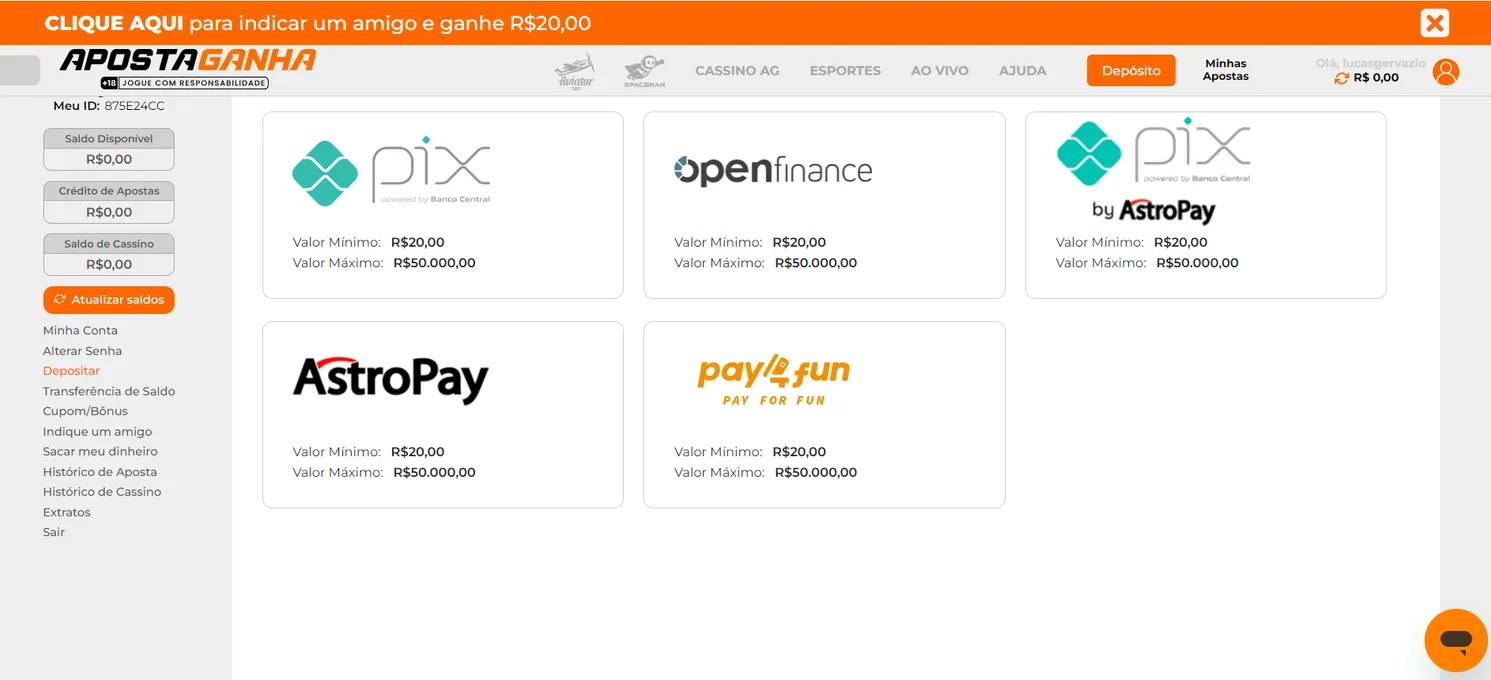Click the orange Depósito button
The width and height of the screenshot is (1491, 680).
pos(1131,70)
